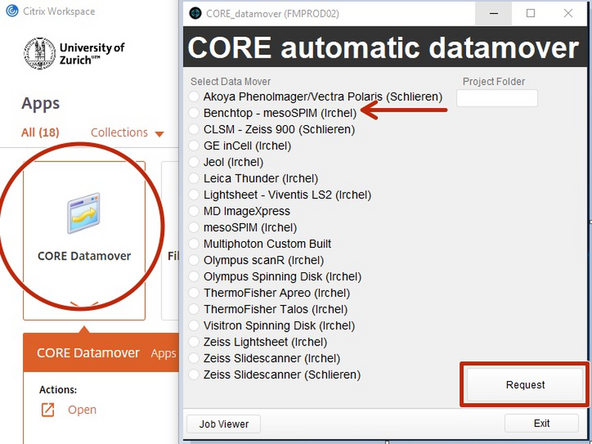Select Akoya PhenoImager/Vectra Polaris (Schlieren) radio button
The image size is (592, 444).
tap(194, 97)
